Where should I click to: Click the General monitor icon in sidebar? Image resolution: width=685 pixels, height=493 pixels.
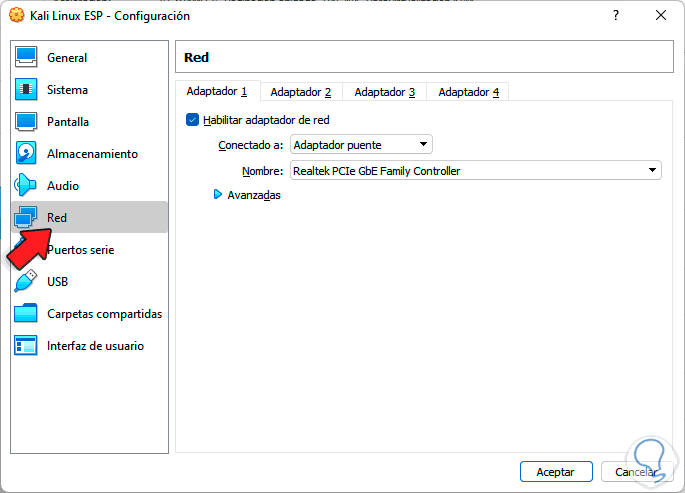click(27, 58)
